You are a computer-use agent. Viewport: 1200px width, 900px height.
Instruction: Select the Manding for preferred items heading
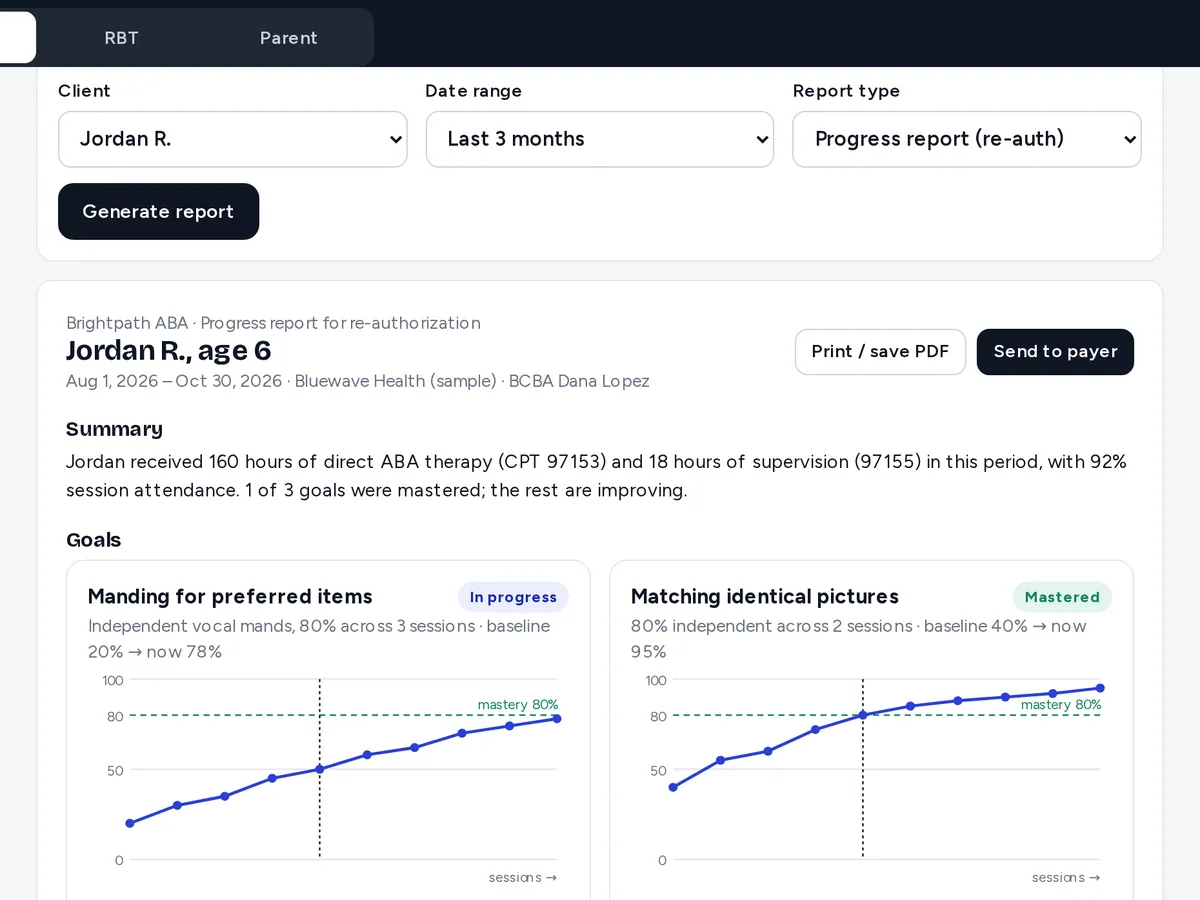coord(230,597)
